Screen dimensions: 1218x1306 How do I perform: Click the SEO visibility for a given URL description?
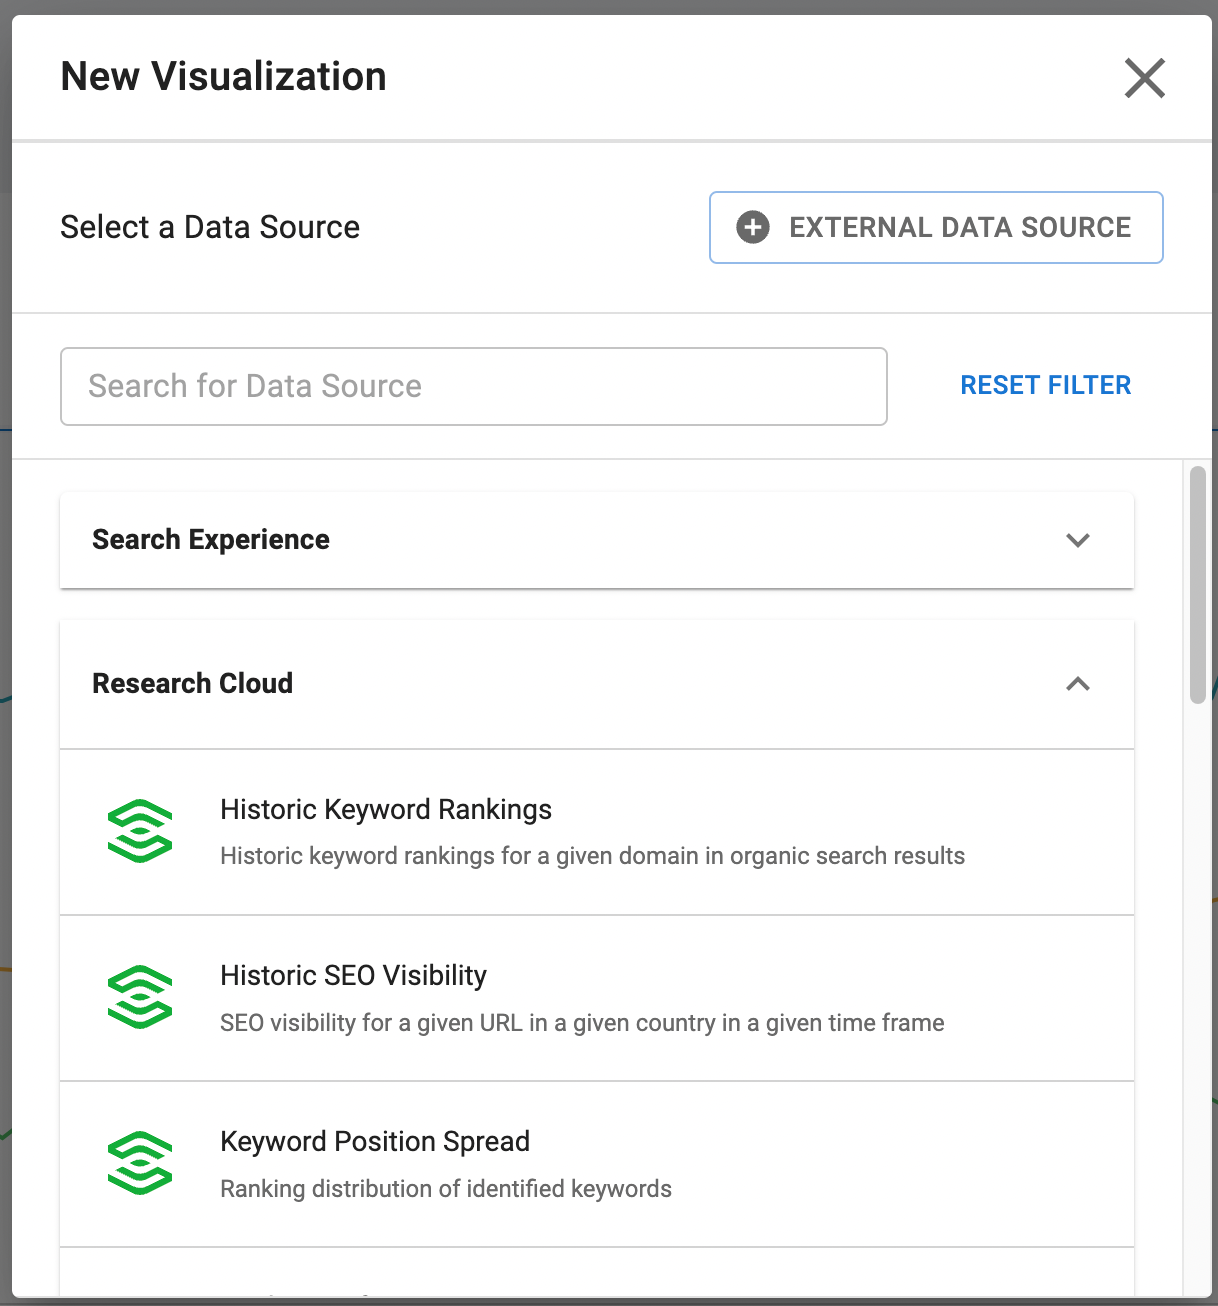(582, 1023)
